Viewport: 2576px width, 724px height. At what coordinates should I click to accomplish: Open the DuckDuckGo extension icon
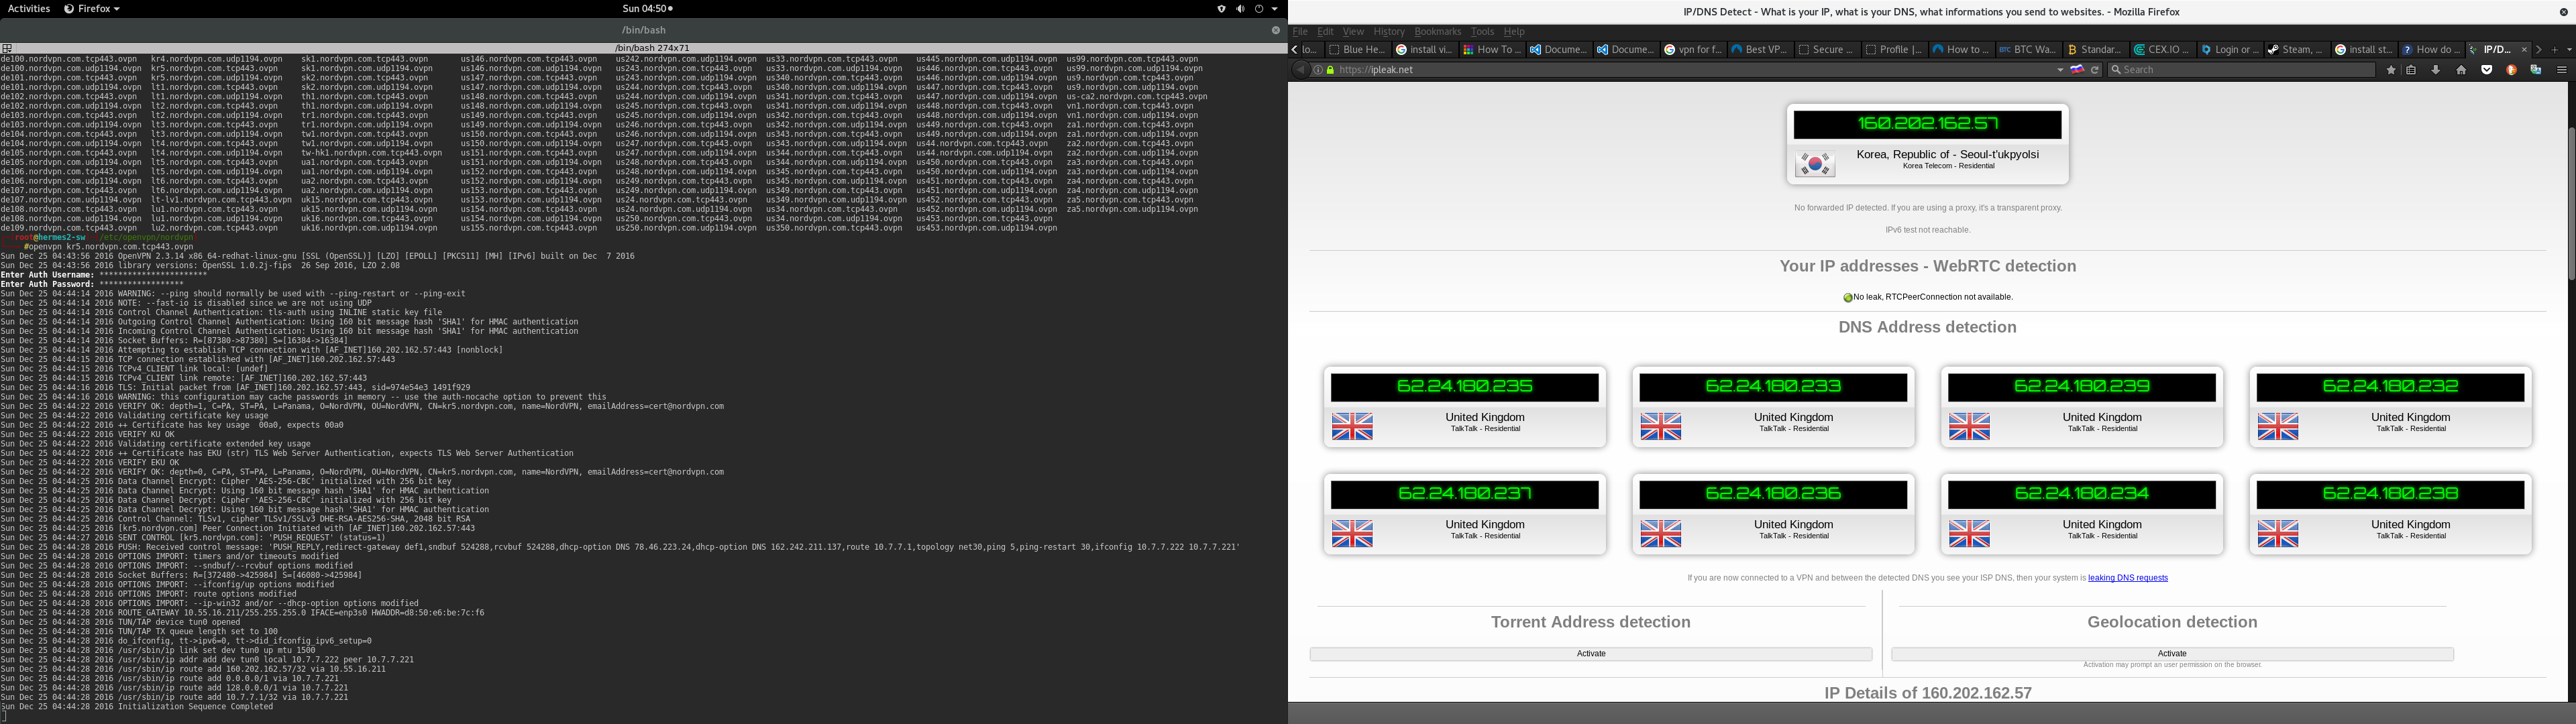click(x=2511, y=70)
